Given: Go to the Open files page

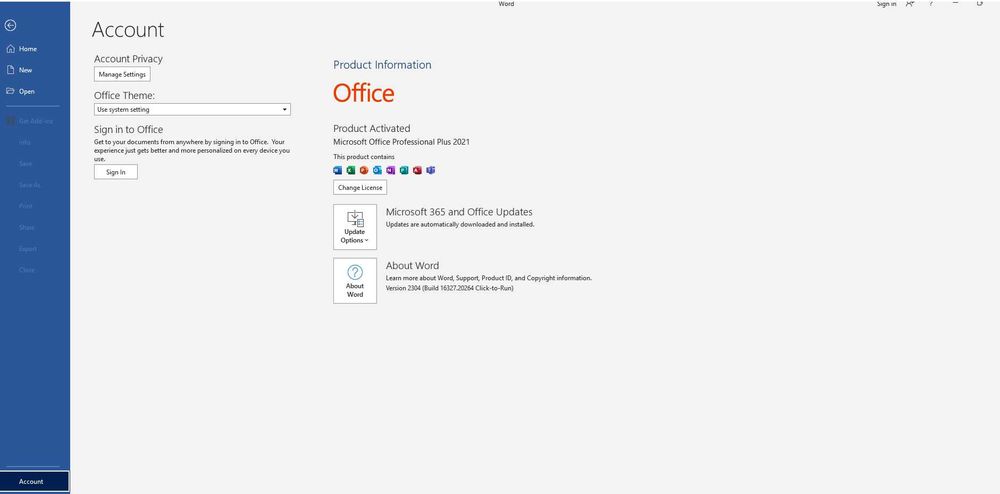Looking at the screenshot, I should (x=34, y=91).
